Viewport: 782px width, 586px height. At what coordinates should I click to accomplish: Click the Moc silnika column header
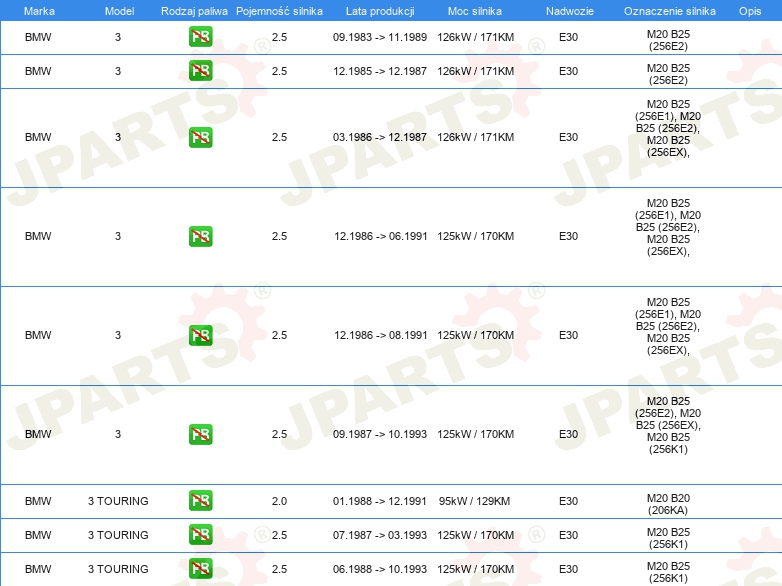[x=475, y=11]
